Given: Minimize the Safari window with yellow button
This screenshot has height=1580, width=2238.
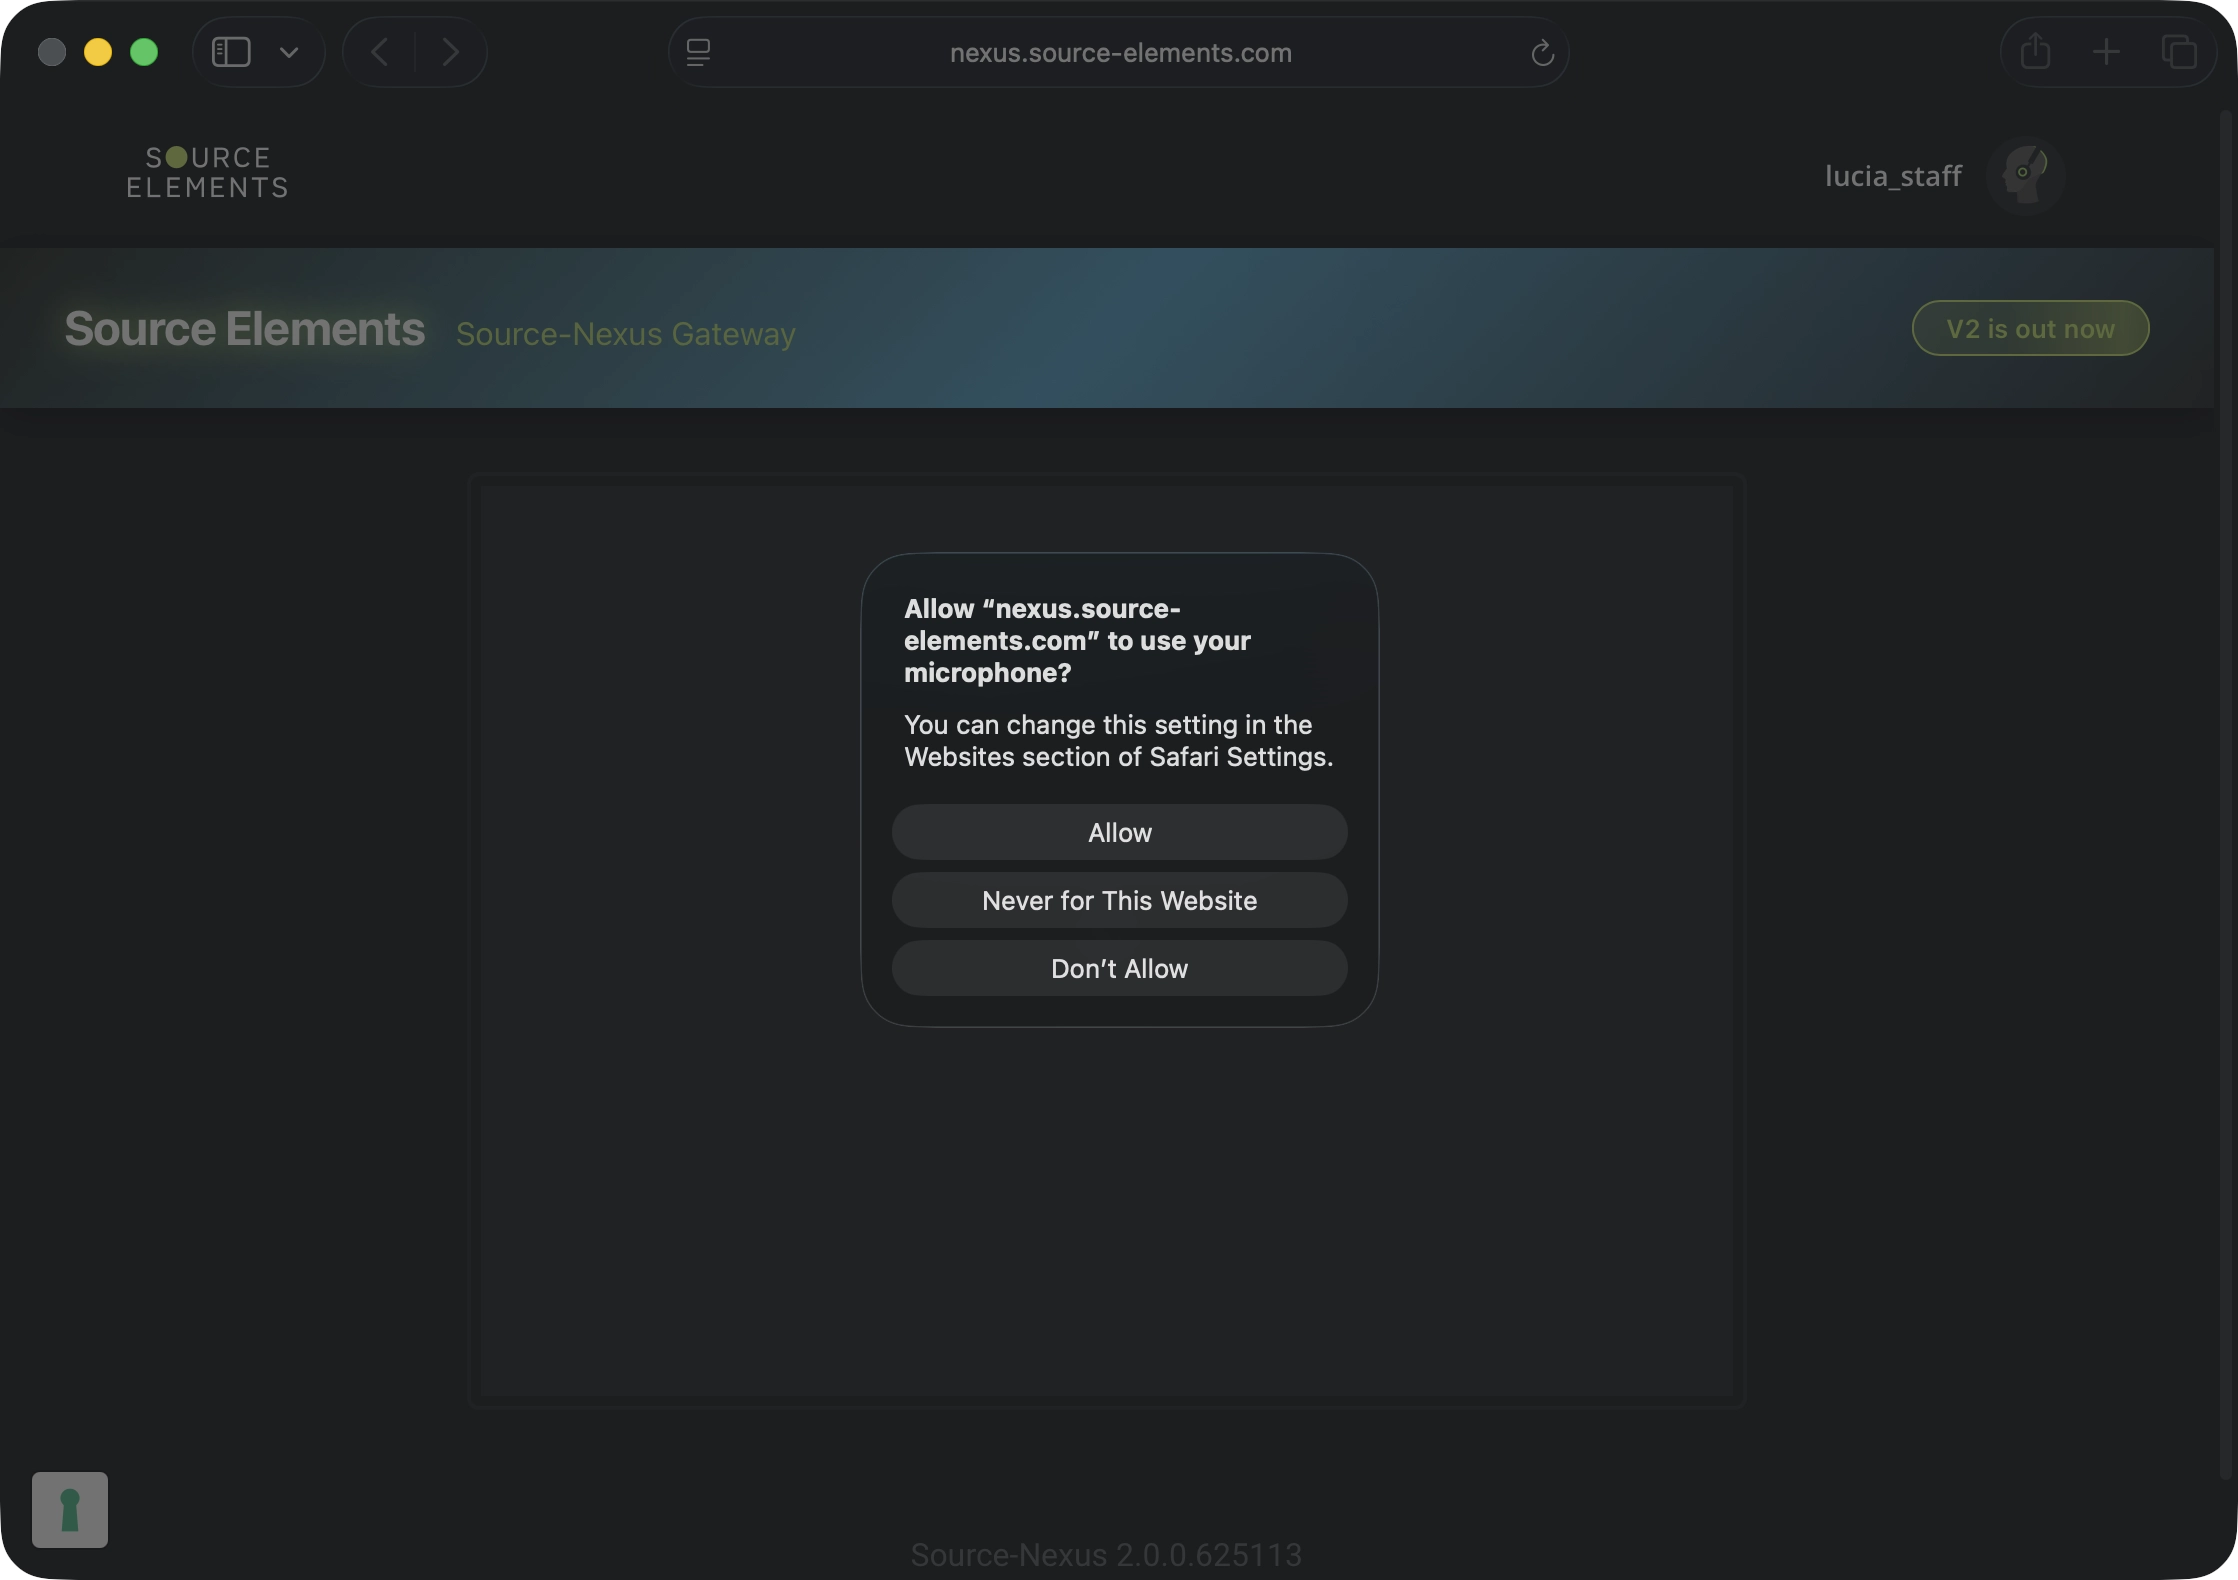Looking at the screenshot, I should [x=98, y=52].
